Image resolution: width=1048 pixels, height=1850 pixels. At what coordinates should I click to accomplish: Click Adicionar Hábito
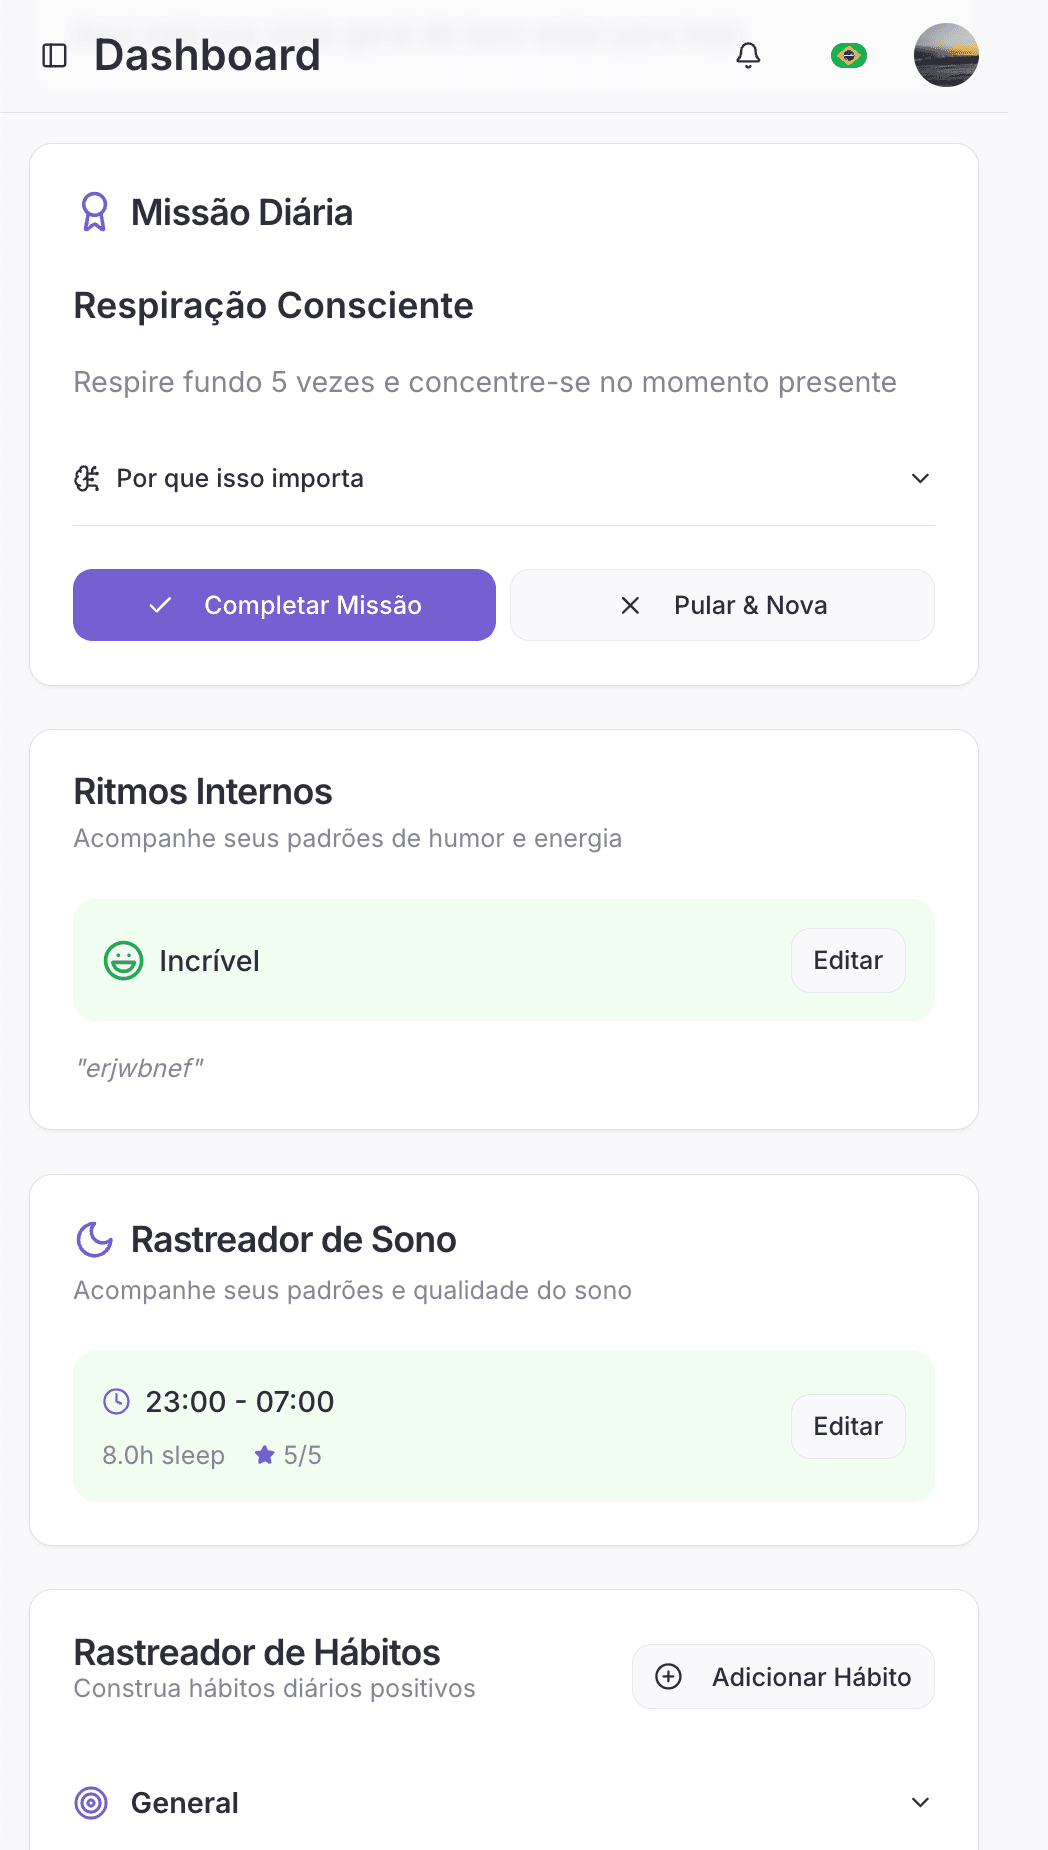(x=783, y=1676)
